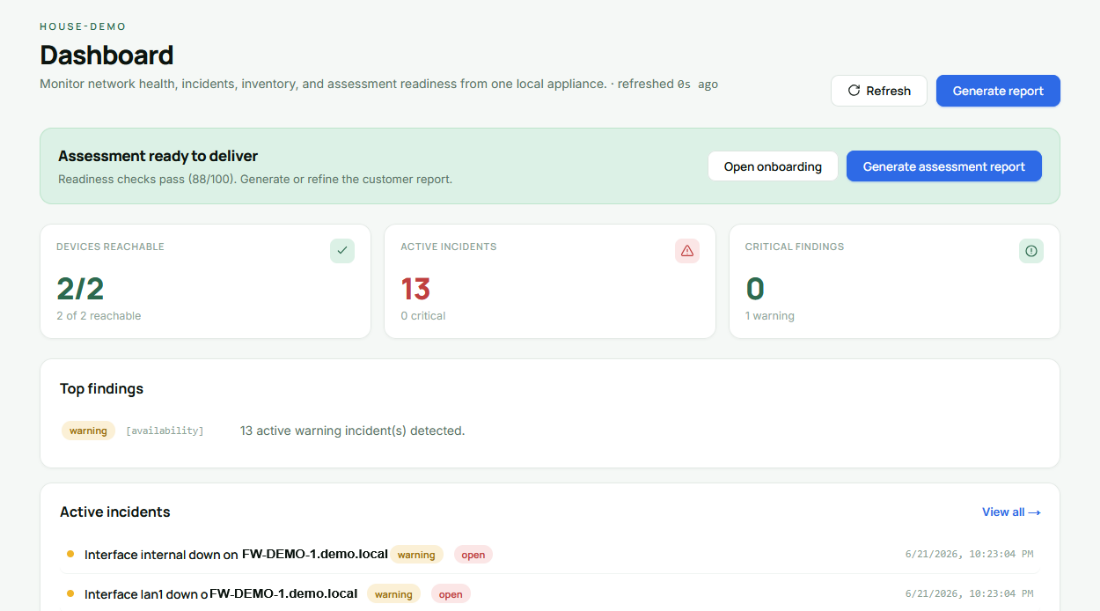Click the orange dot beside Interface internal down
This screenshot has width=1100, height=611.
point(70,554)
